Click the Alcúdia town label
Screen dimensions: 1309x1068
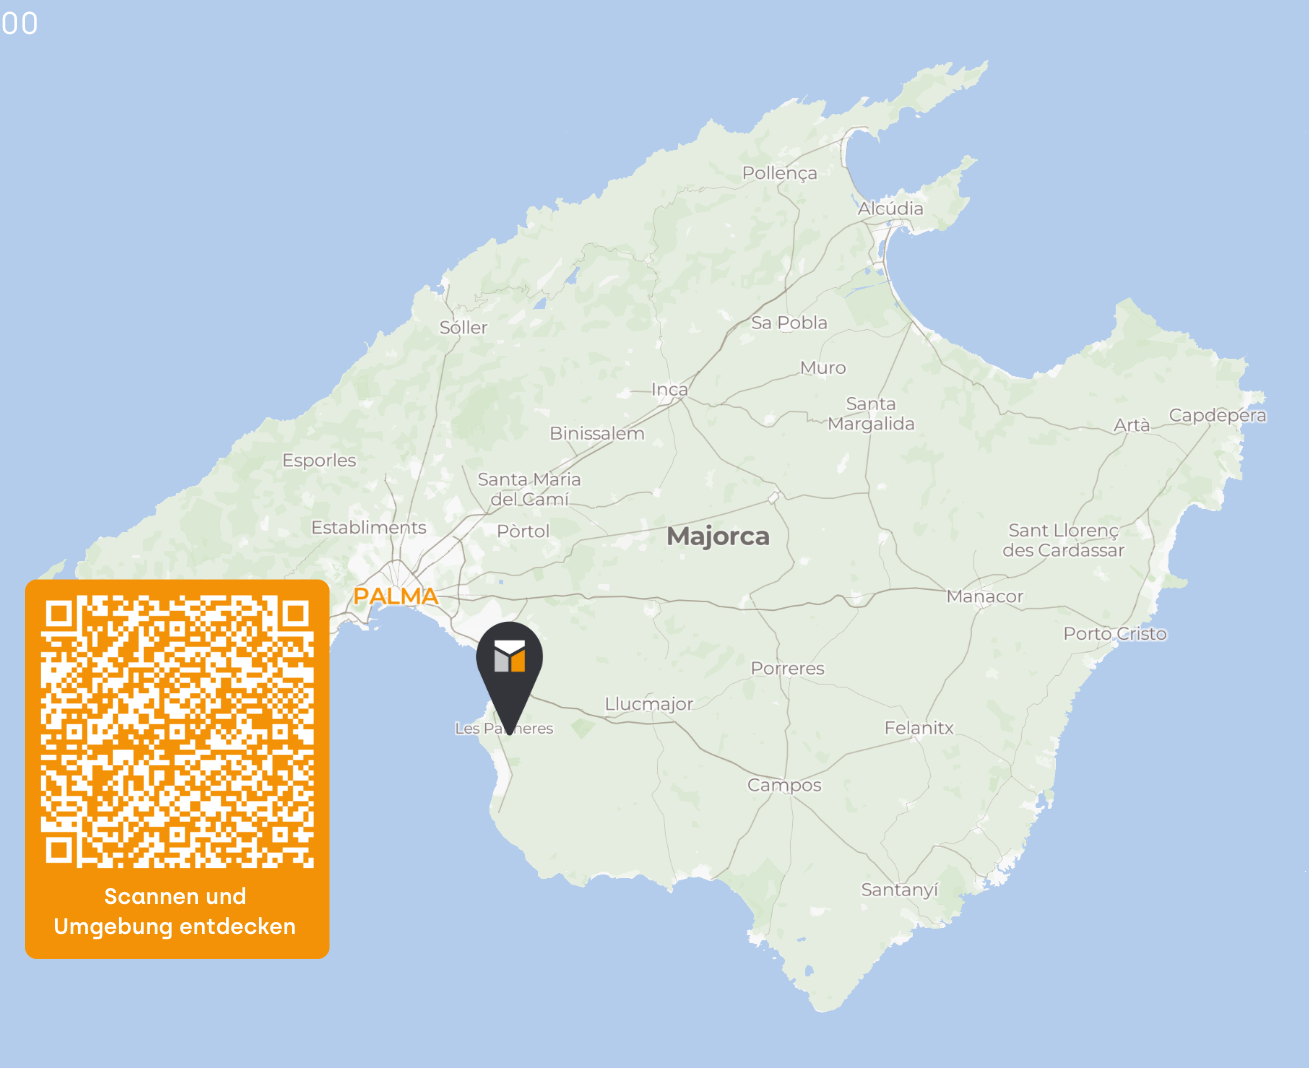click(x=890, y=208)
